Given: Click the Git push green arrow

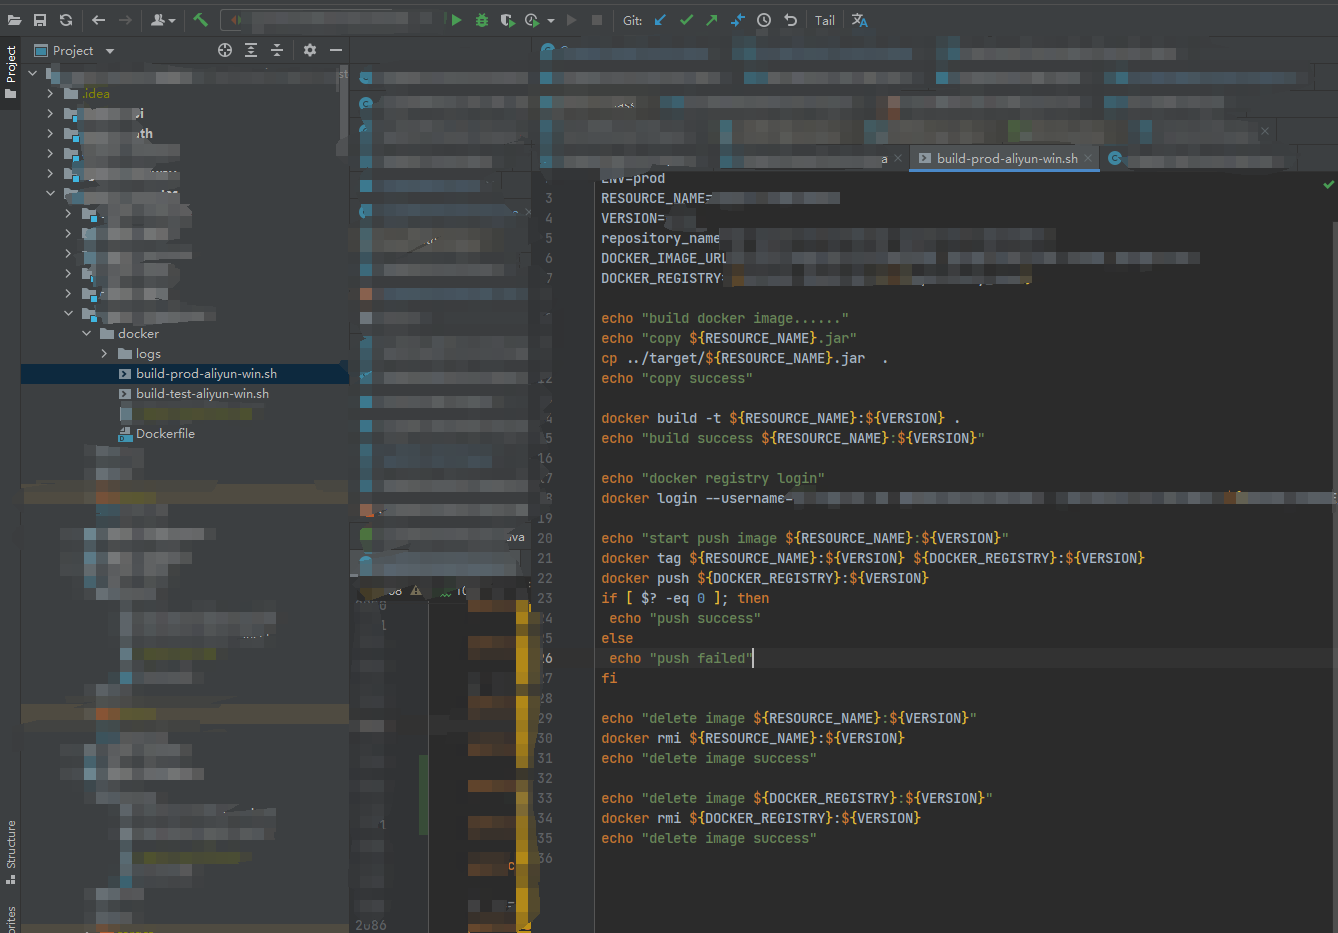Looking at the screenshot, I should (x=712, y=20).
